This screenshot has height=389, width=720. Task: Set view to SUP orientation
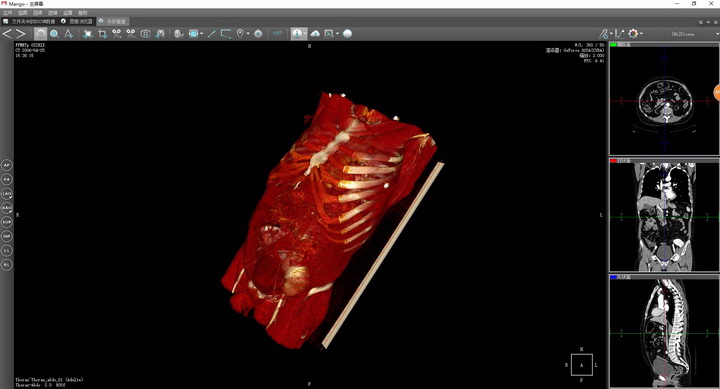pyautogui.click(x=6, y=222)
